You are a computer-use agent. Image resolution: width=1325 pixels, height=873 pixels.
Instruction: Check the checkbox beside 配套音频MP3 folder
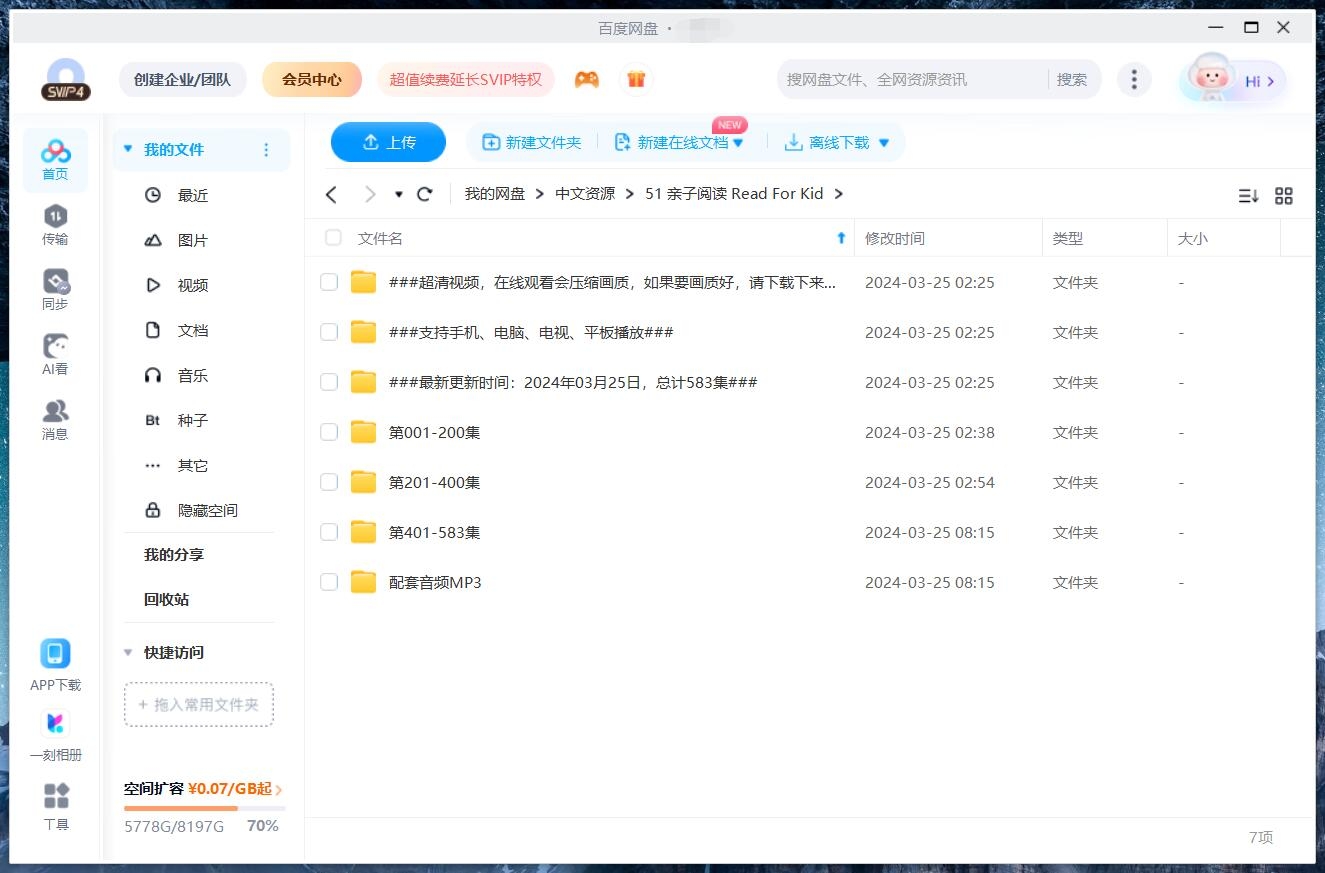[329, 582]
